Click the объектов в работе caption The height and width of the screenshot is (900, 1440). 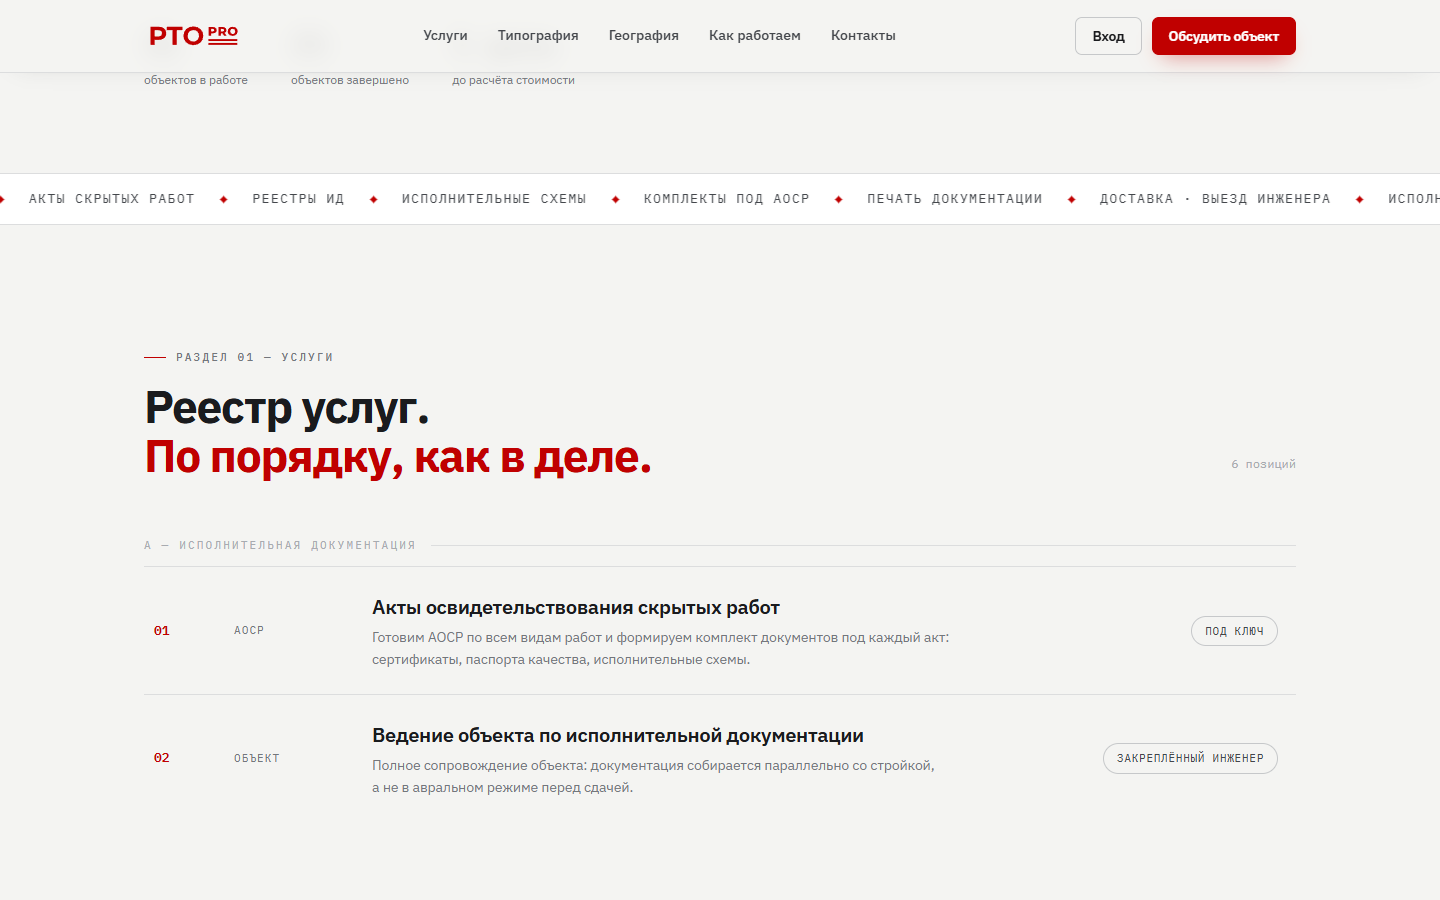click(x=196, y=80)
